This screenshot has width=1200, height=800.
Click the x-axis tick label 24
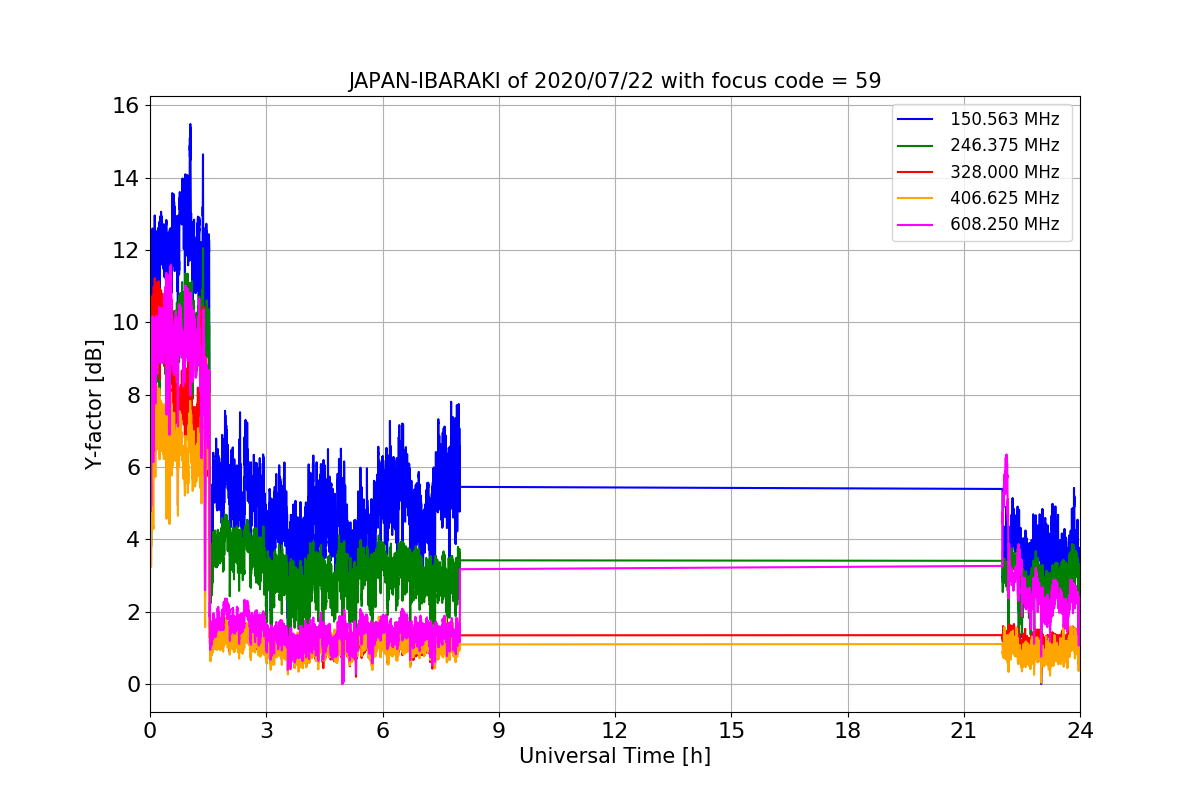coord(1080,731)
